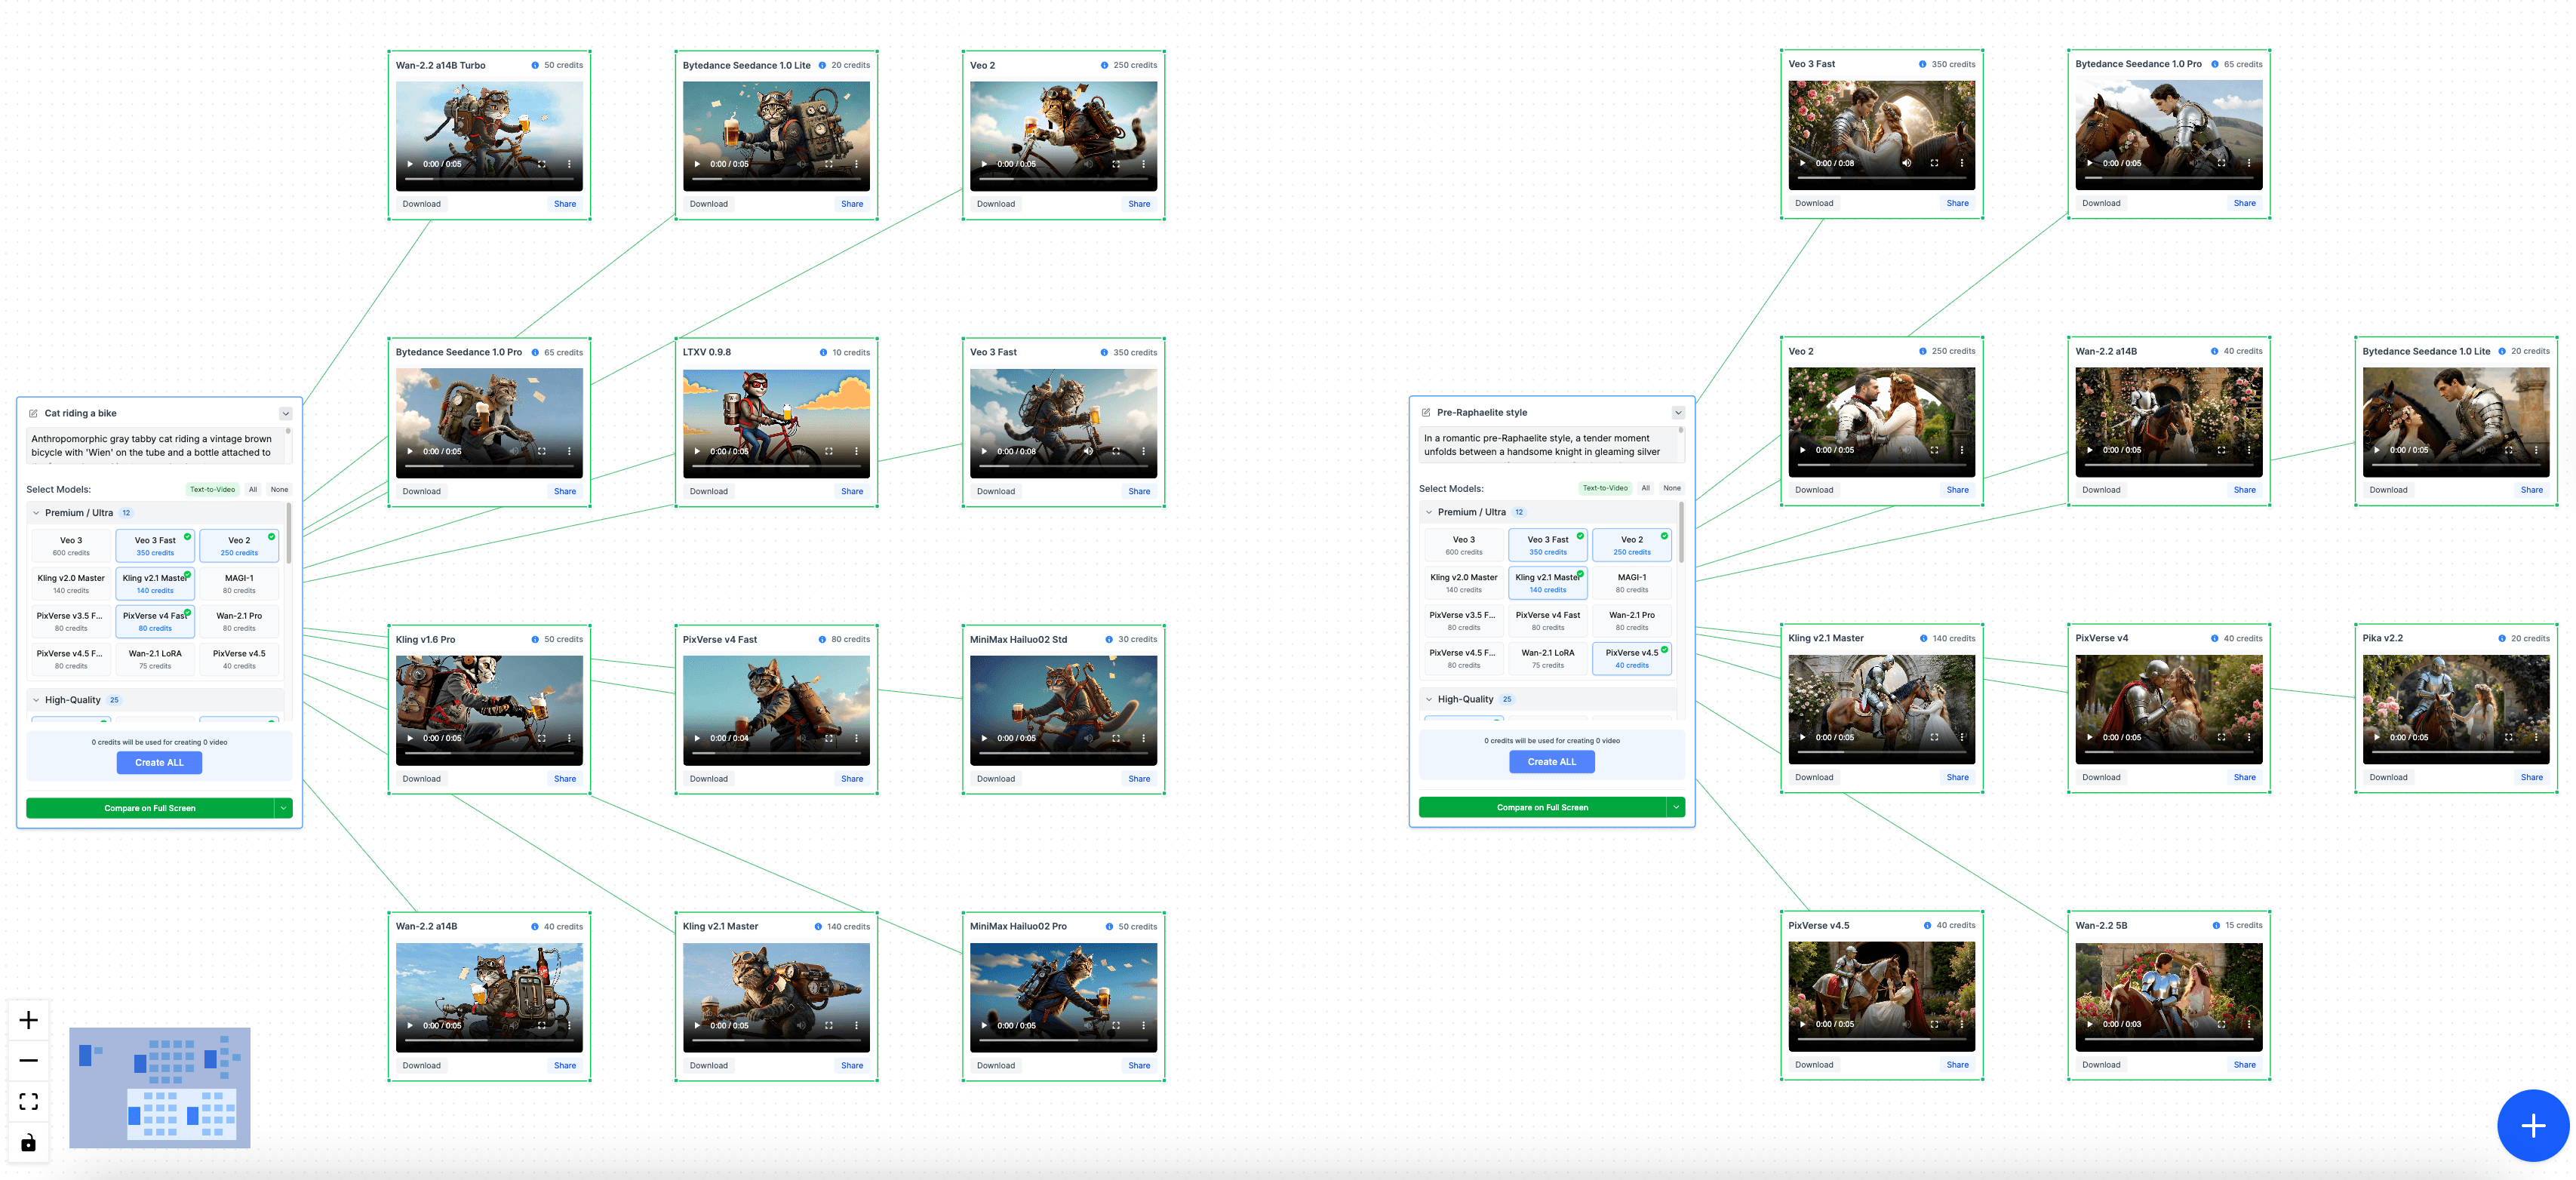Click 'Download' under the Kling v2.1 Master video
Viewport: 2576px width, 1180px height.
click(x=708, y=1065)
